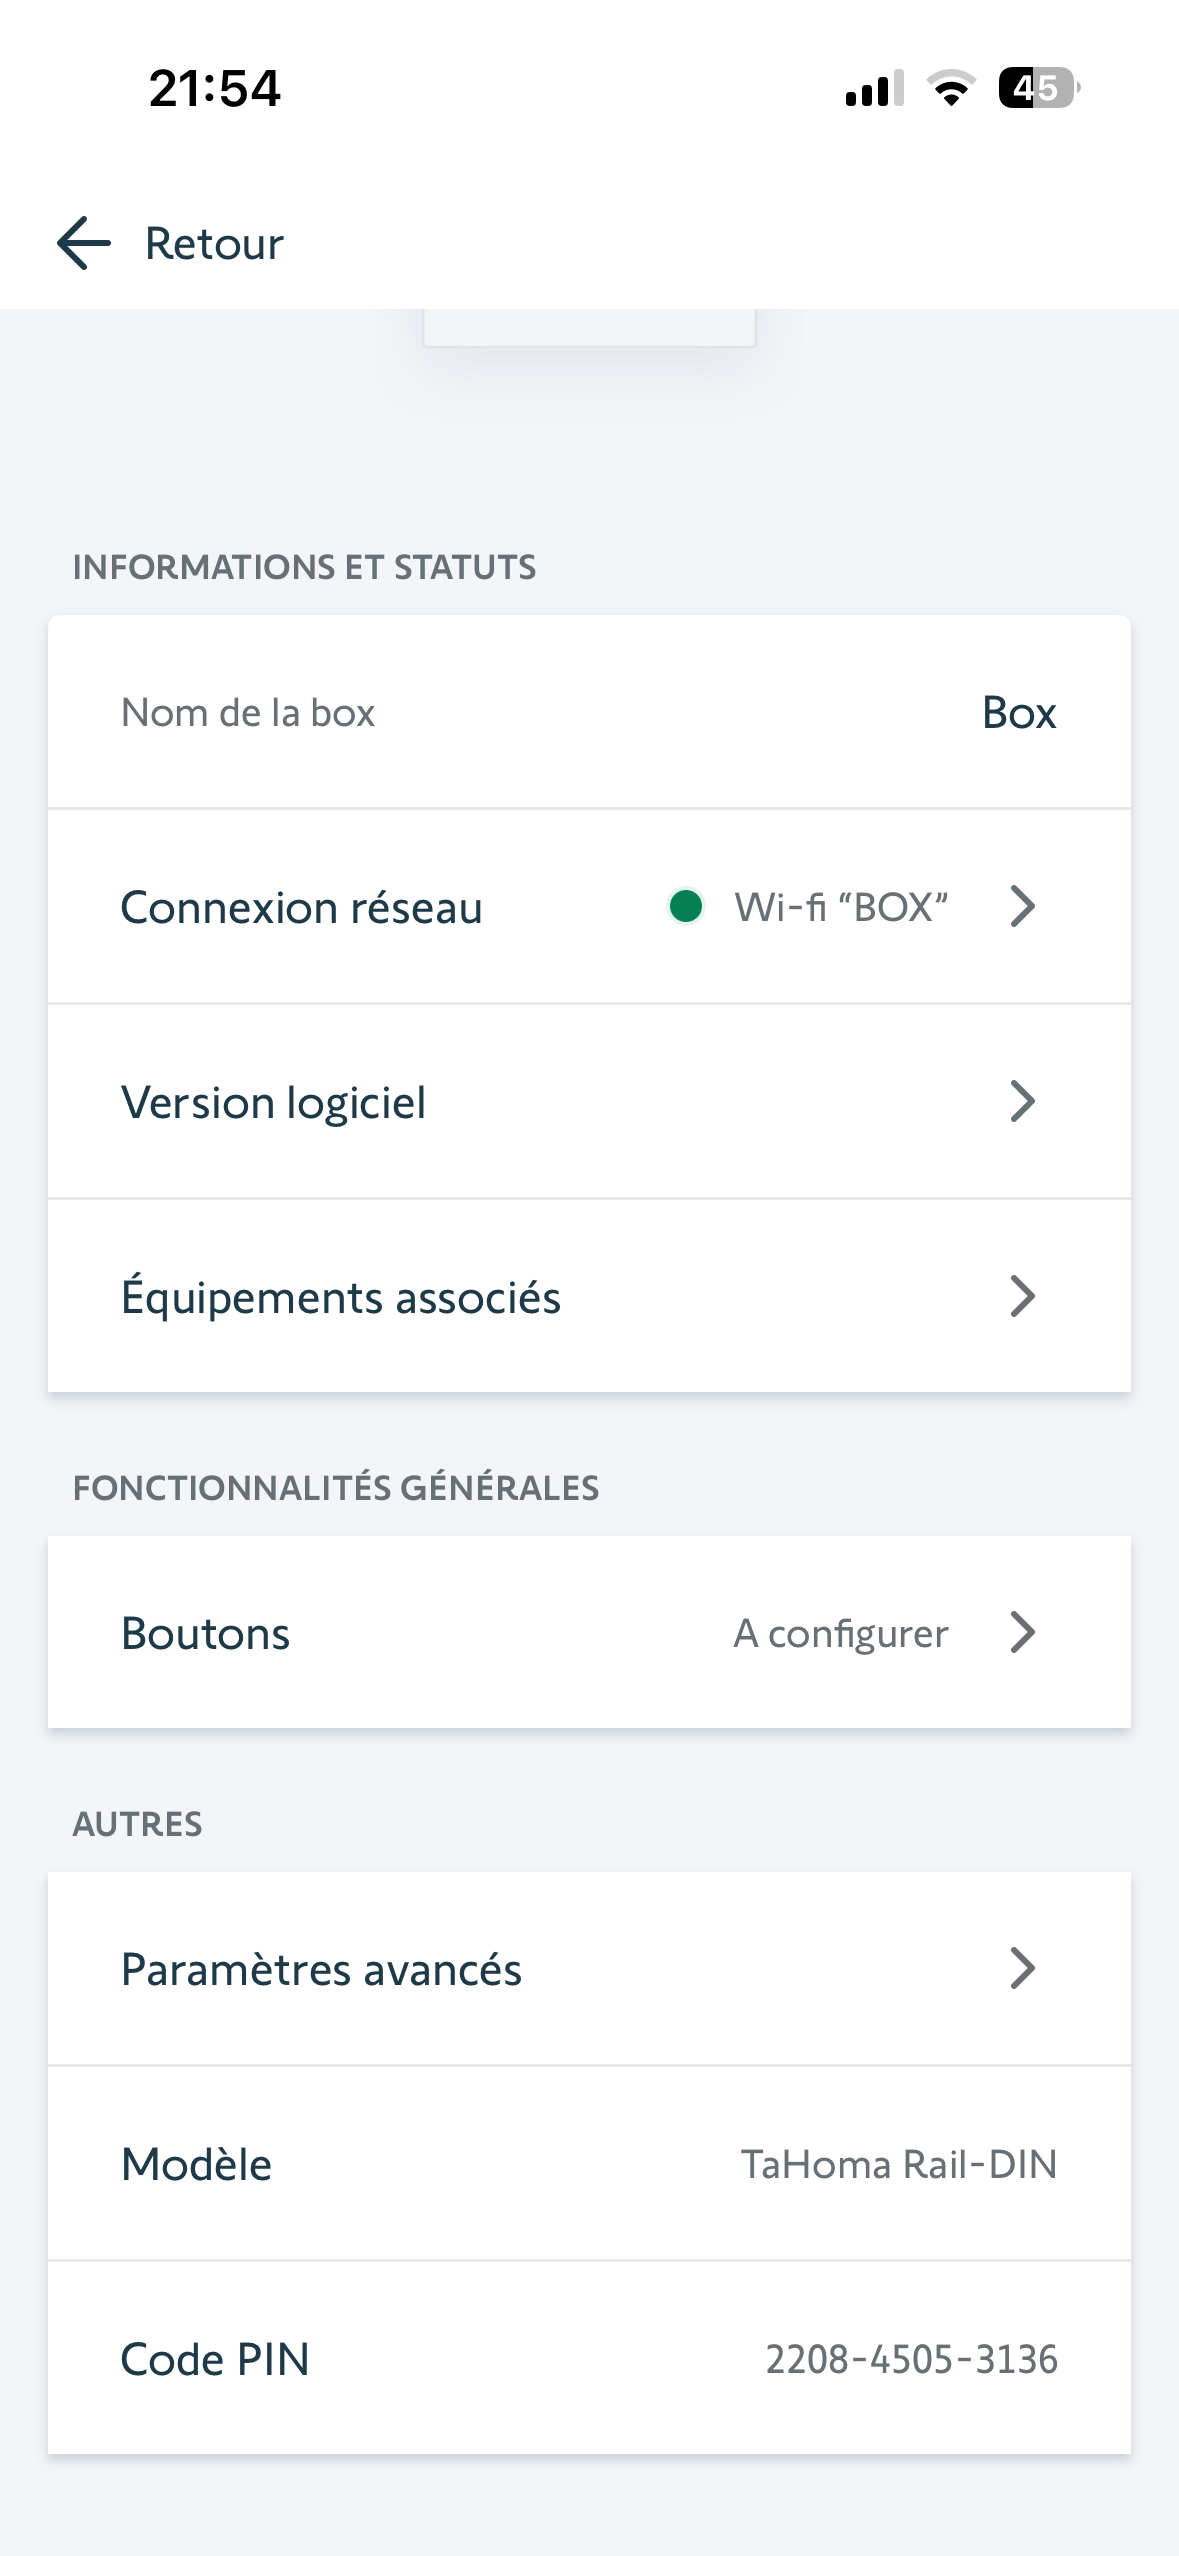Tap the Paramètres avancés chevron
The width and height of the screenshot is (1179, 2556).
click(x=1022, y=1969)
